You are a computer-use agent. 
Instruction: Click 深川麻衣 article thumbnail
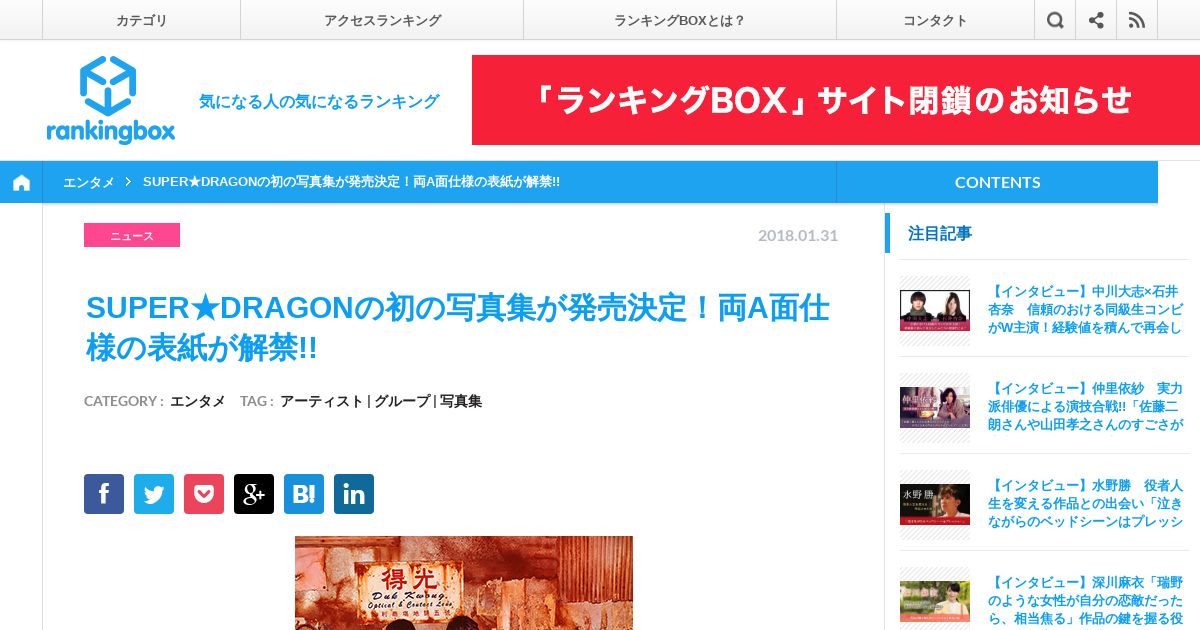point(935,601)
